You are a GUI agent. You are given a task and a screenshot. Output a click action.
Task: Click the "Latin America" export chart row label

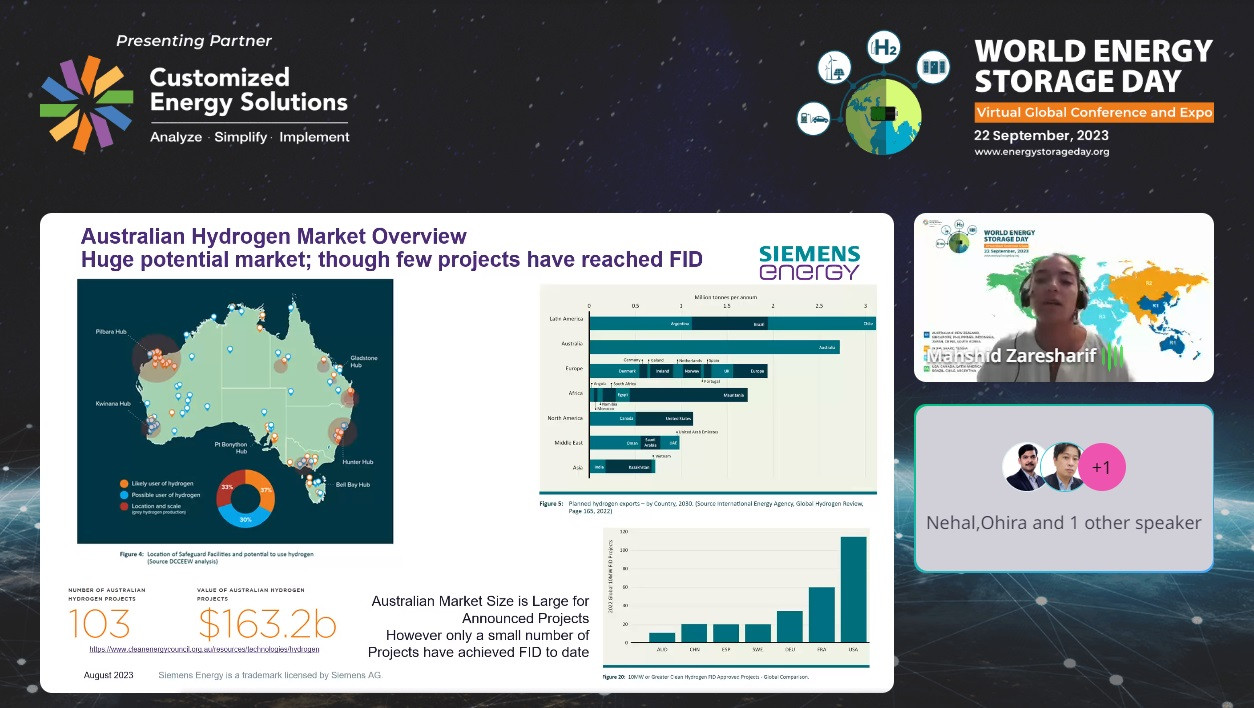pos(568,320)
